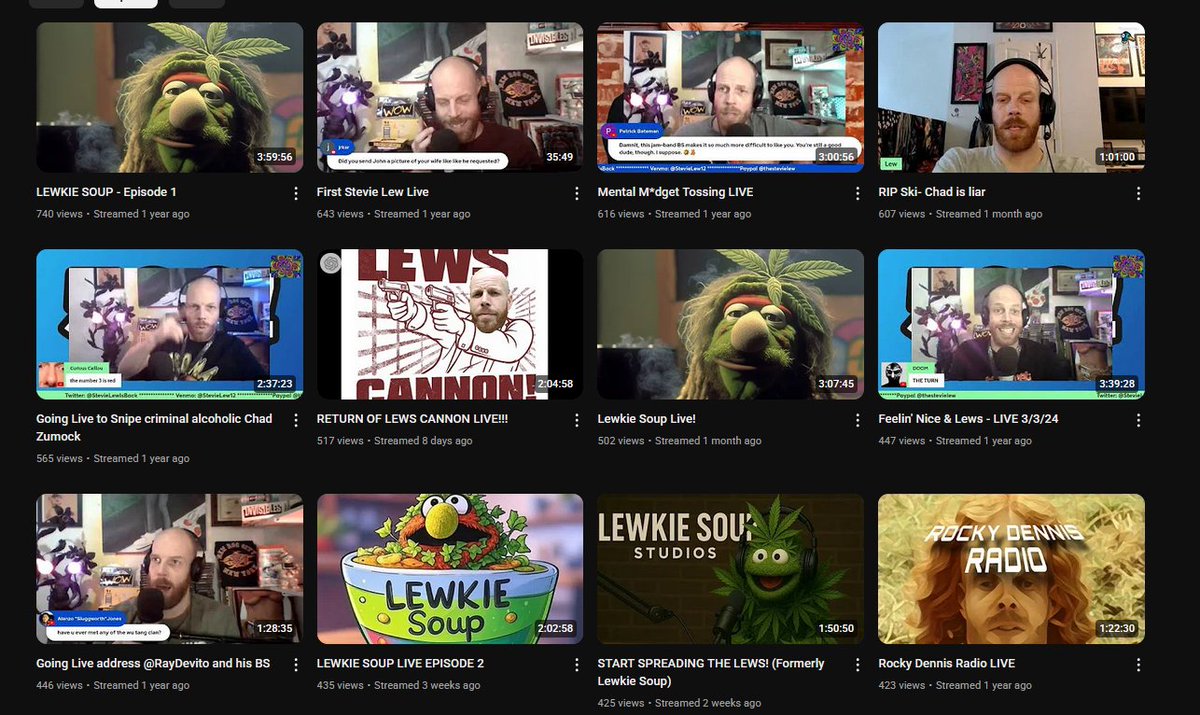Click title 'LEWKIE SOUP LIVE EPISODE 2'

(400, 664)
